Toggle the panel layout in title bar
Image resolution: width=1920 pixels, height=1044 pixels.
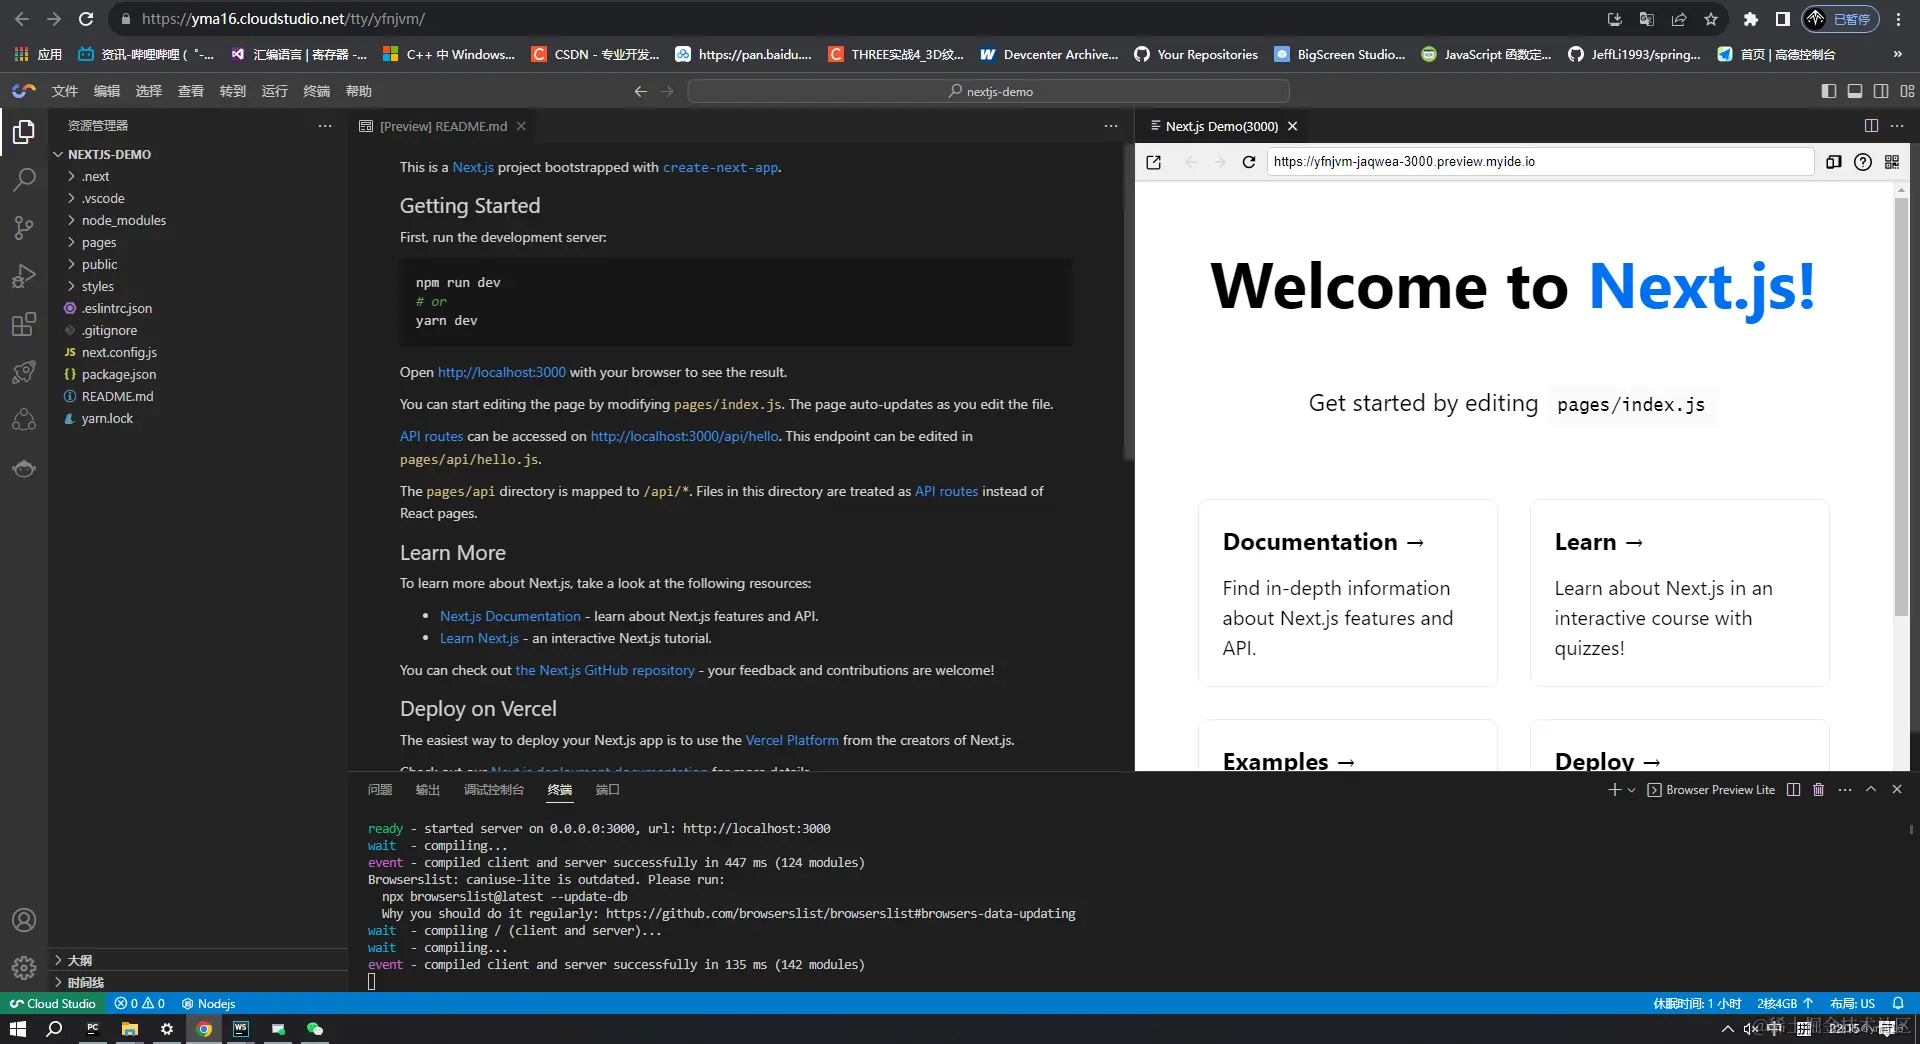pos(1856,90)
